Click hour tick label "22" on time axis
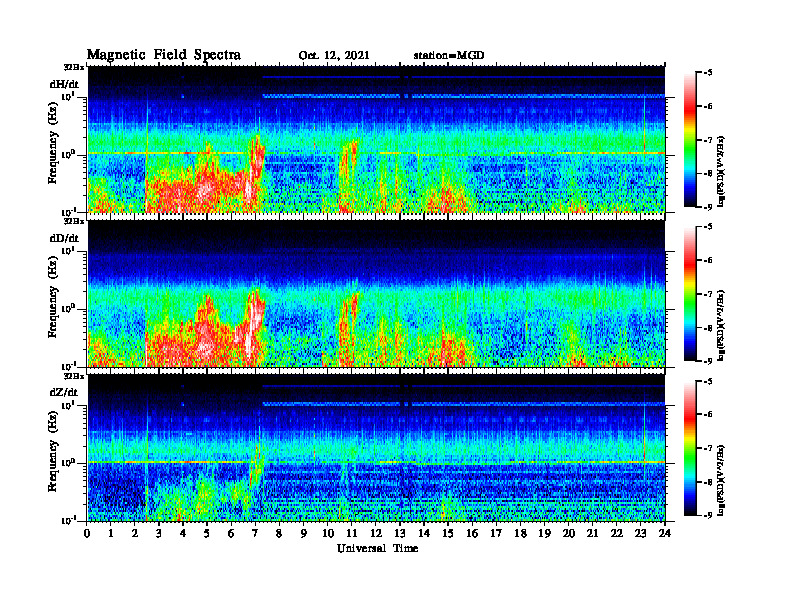Screen dimensions: 792x612 click(x=616, y=534)
